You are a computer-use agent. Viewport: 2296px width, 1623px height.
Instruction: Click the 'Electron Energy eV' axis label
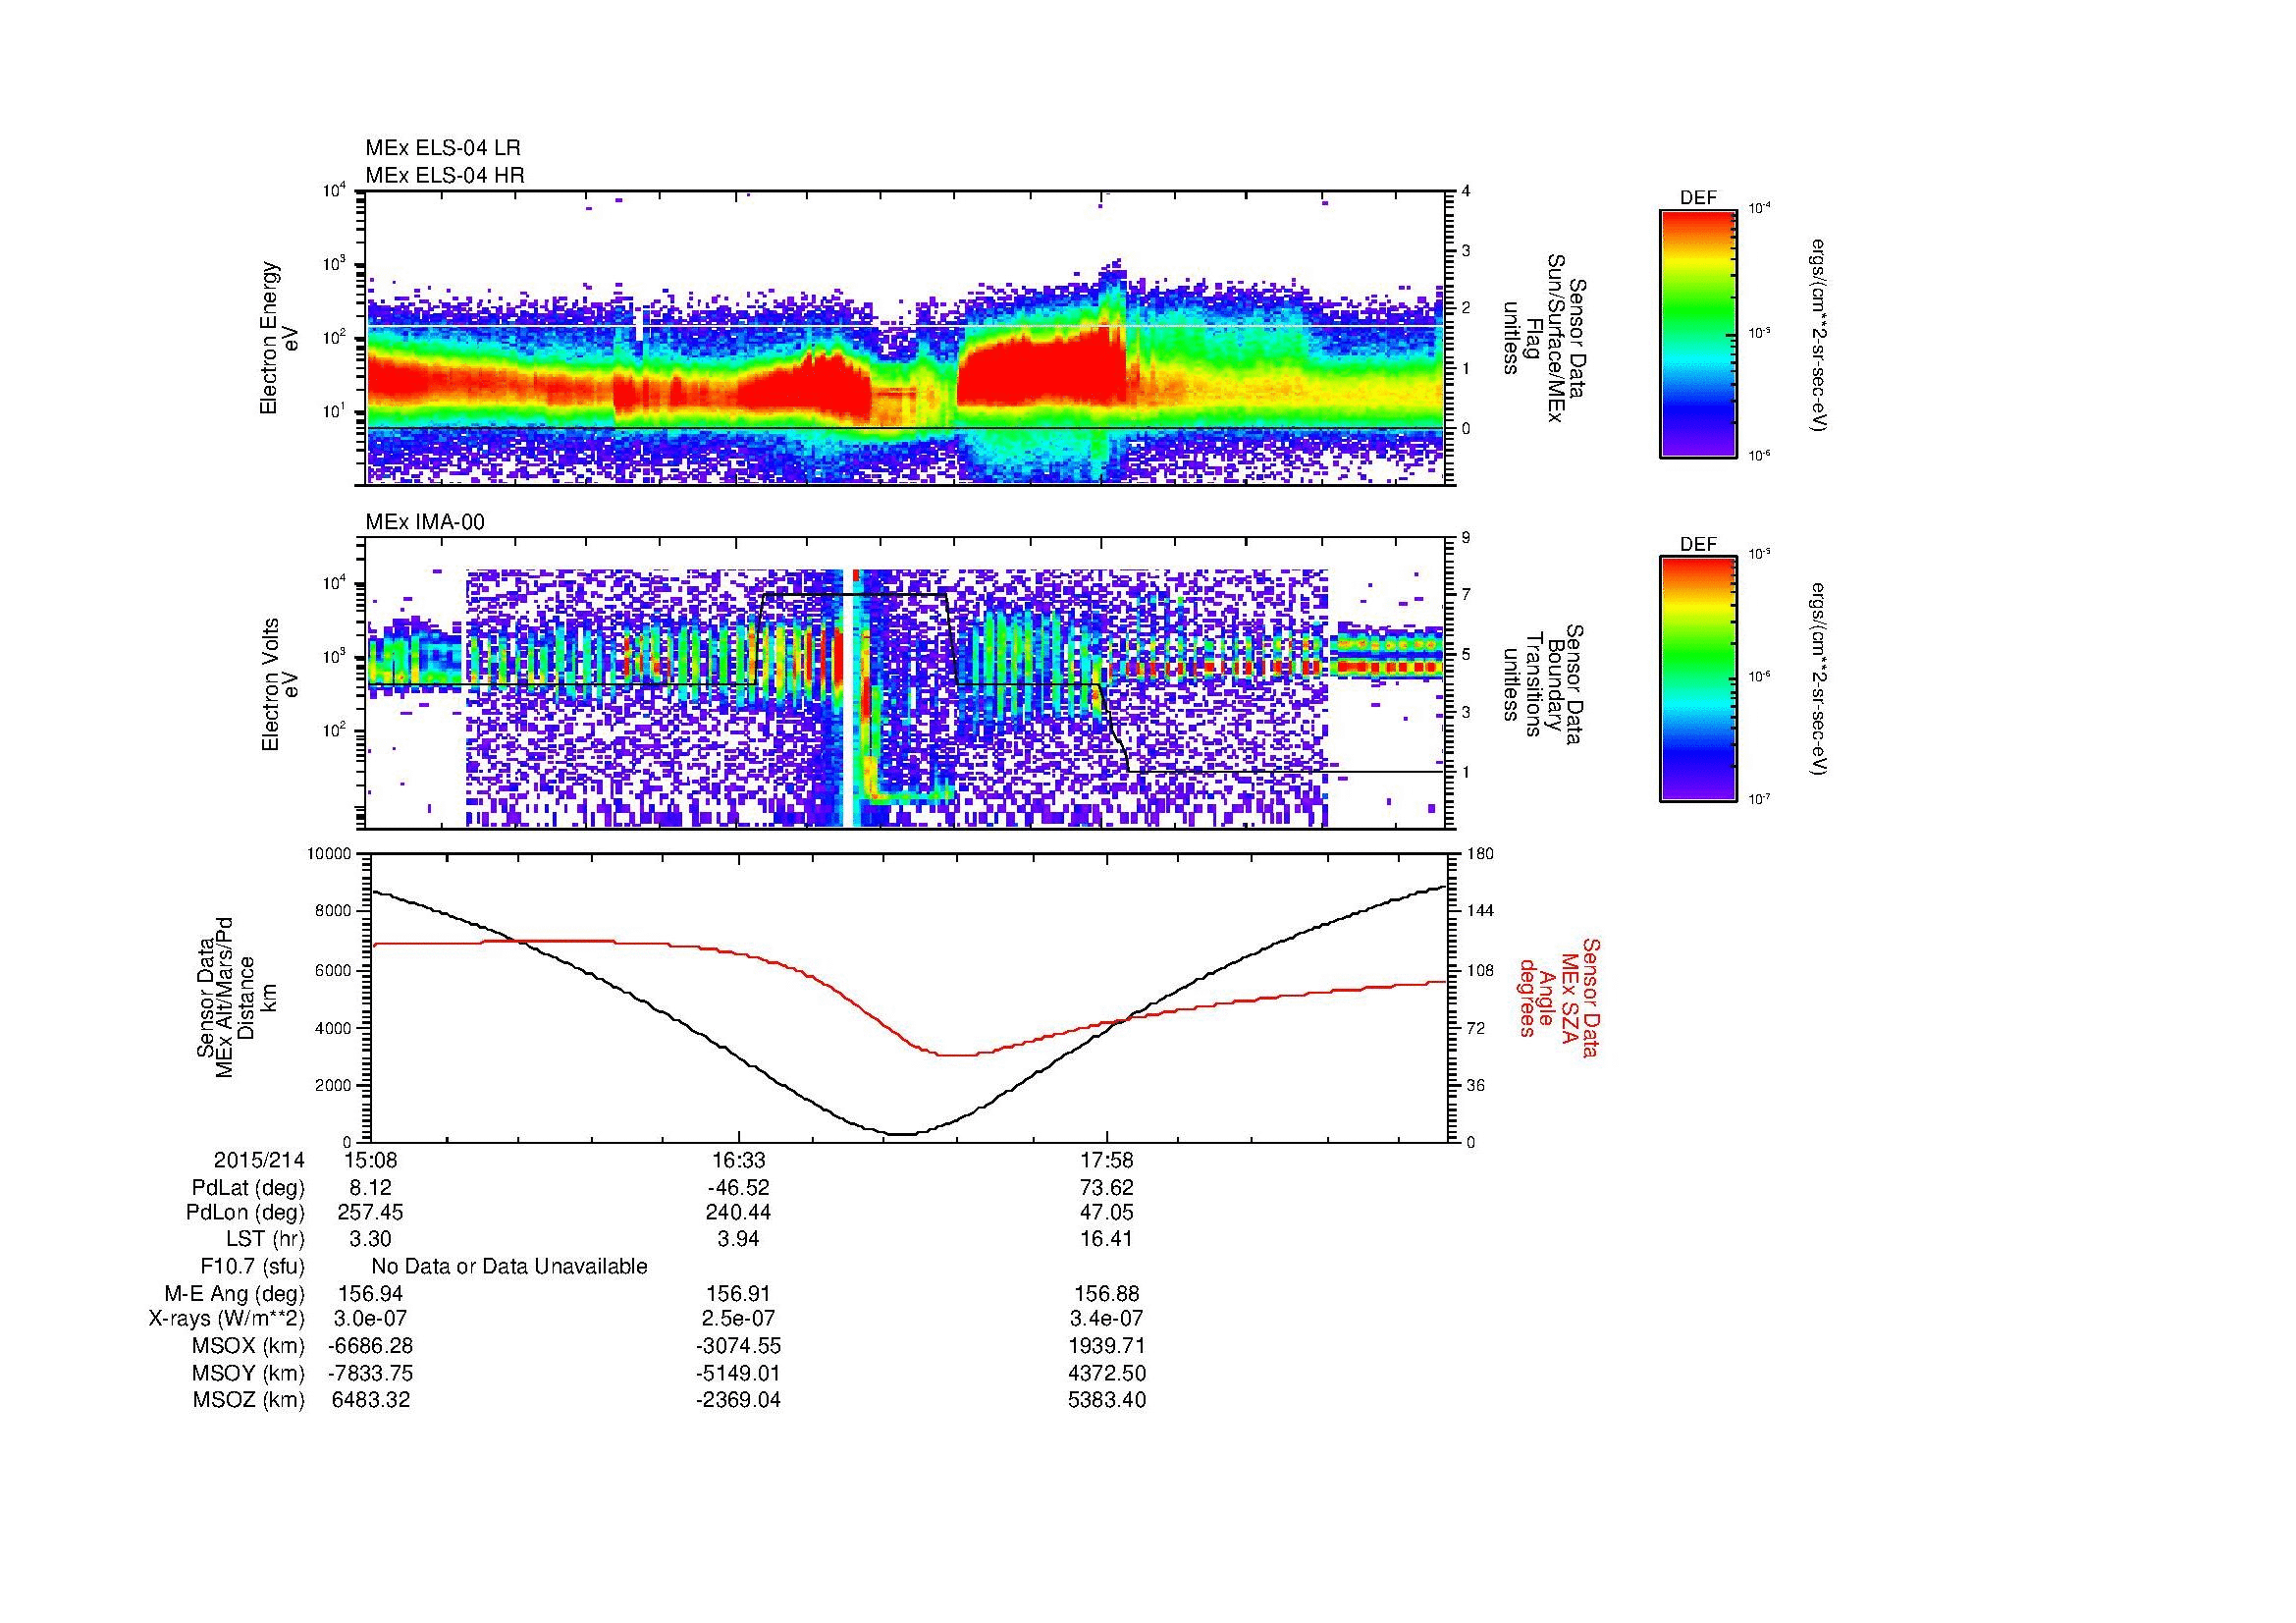[280, 338]
